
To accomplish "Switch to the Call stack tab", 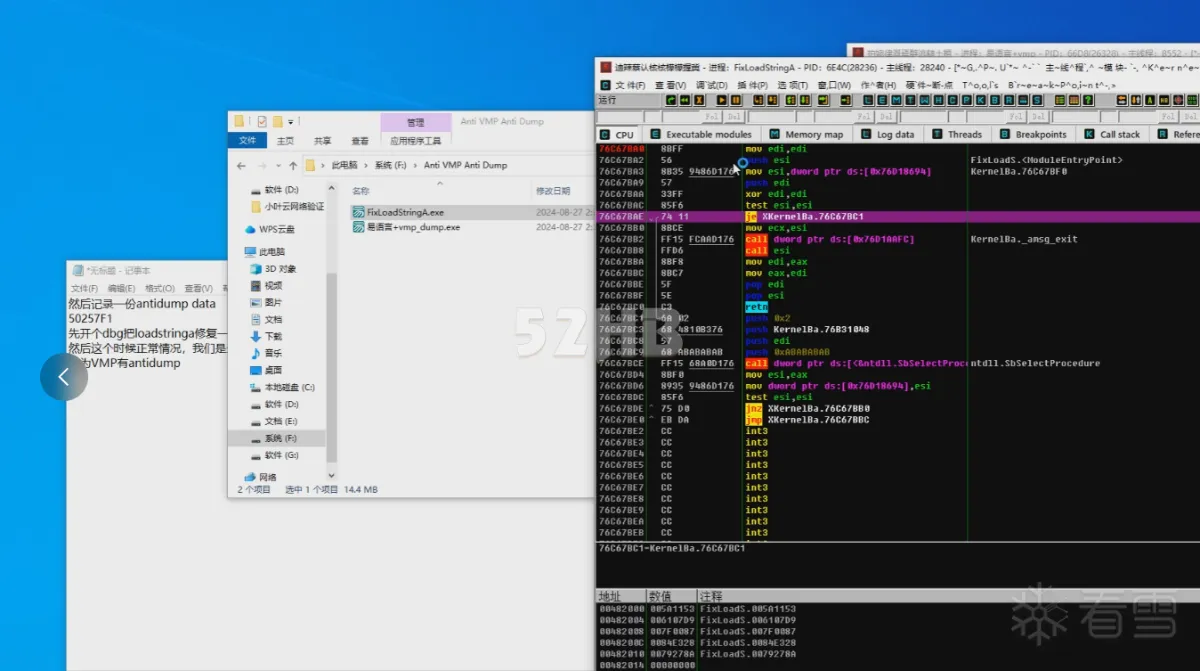I will [1112, 134].
